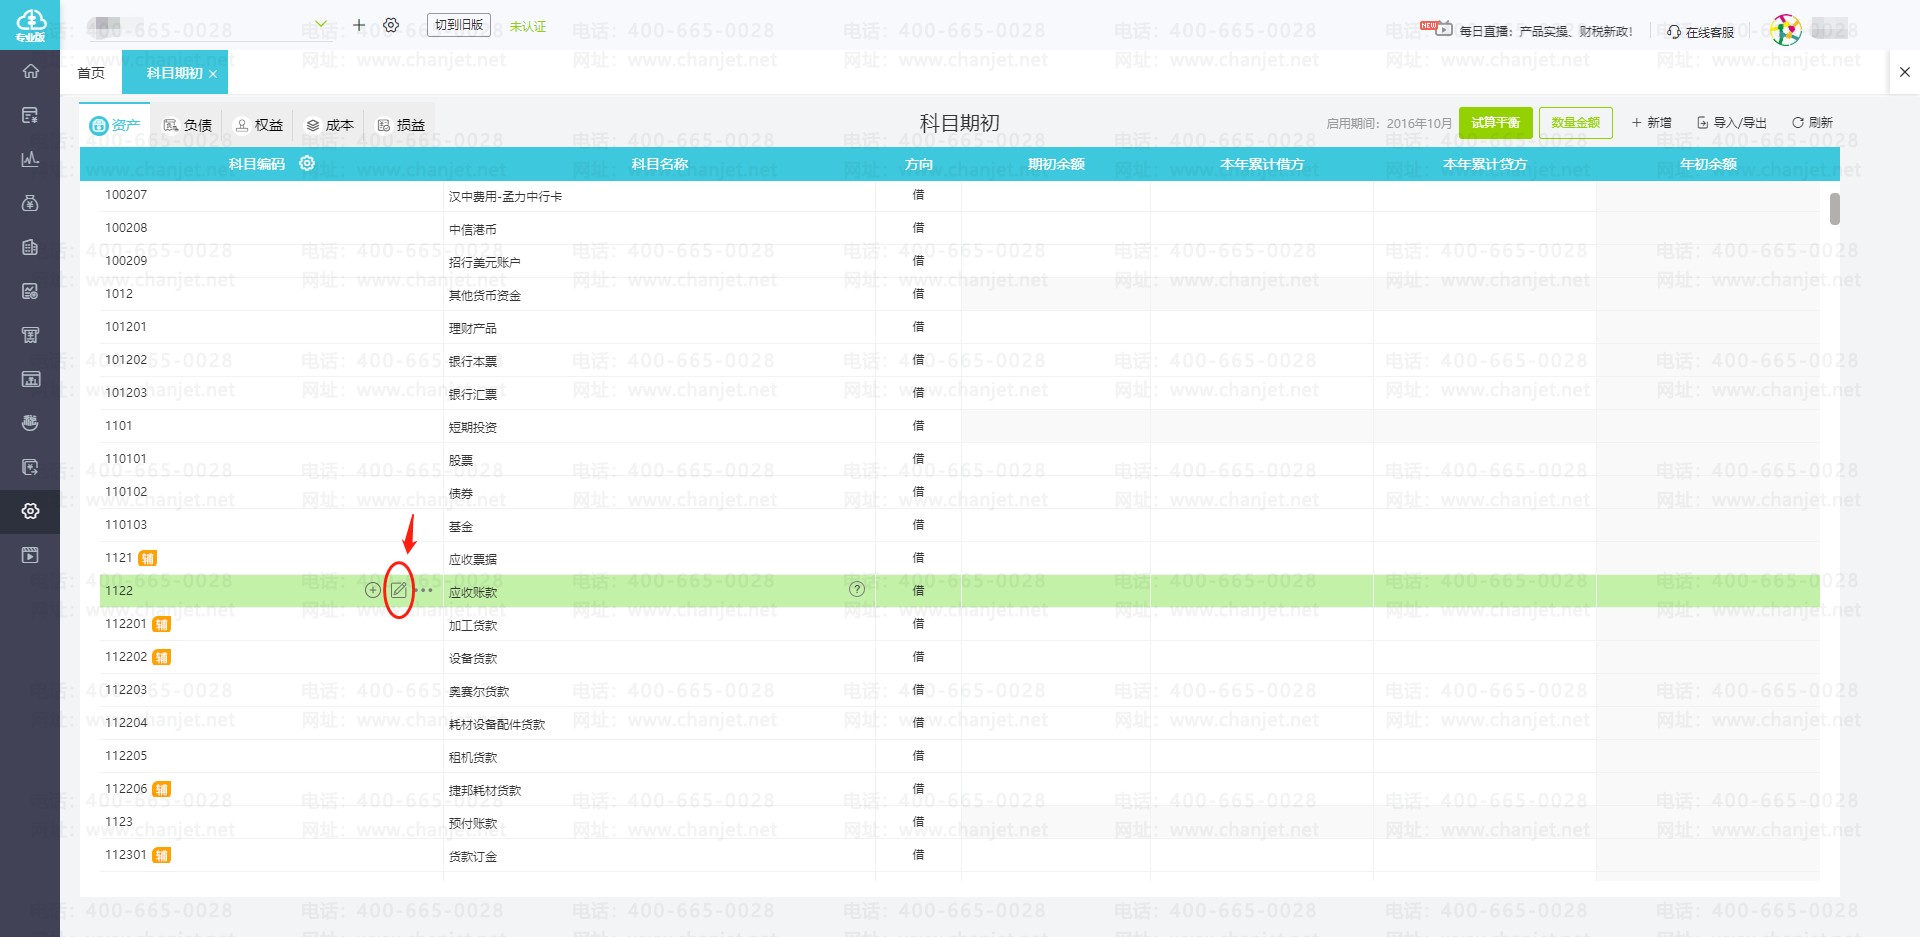Open 在线客服 online support
Viewport: 1920px width, 937px height.
click(x=1700, y=31)
